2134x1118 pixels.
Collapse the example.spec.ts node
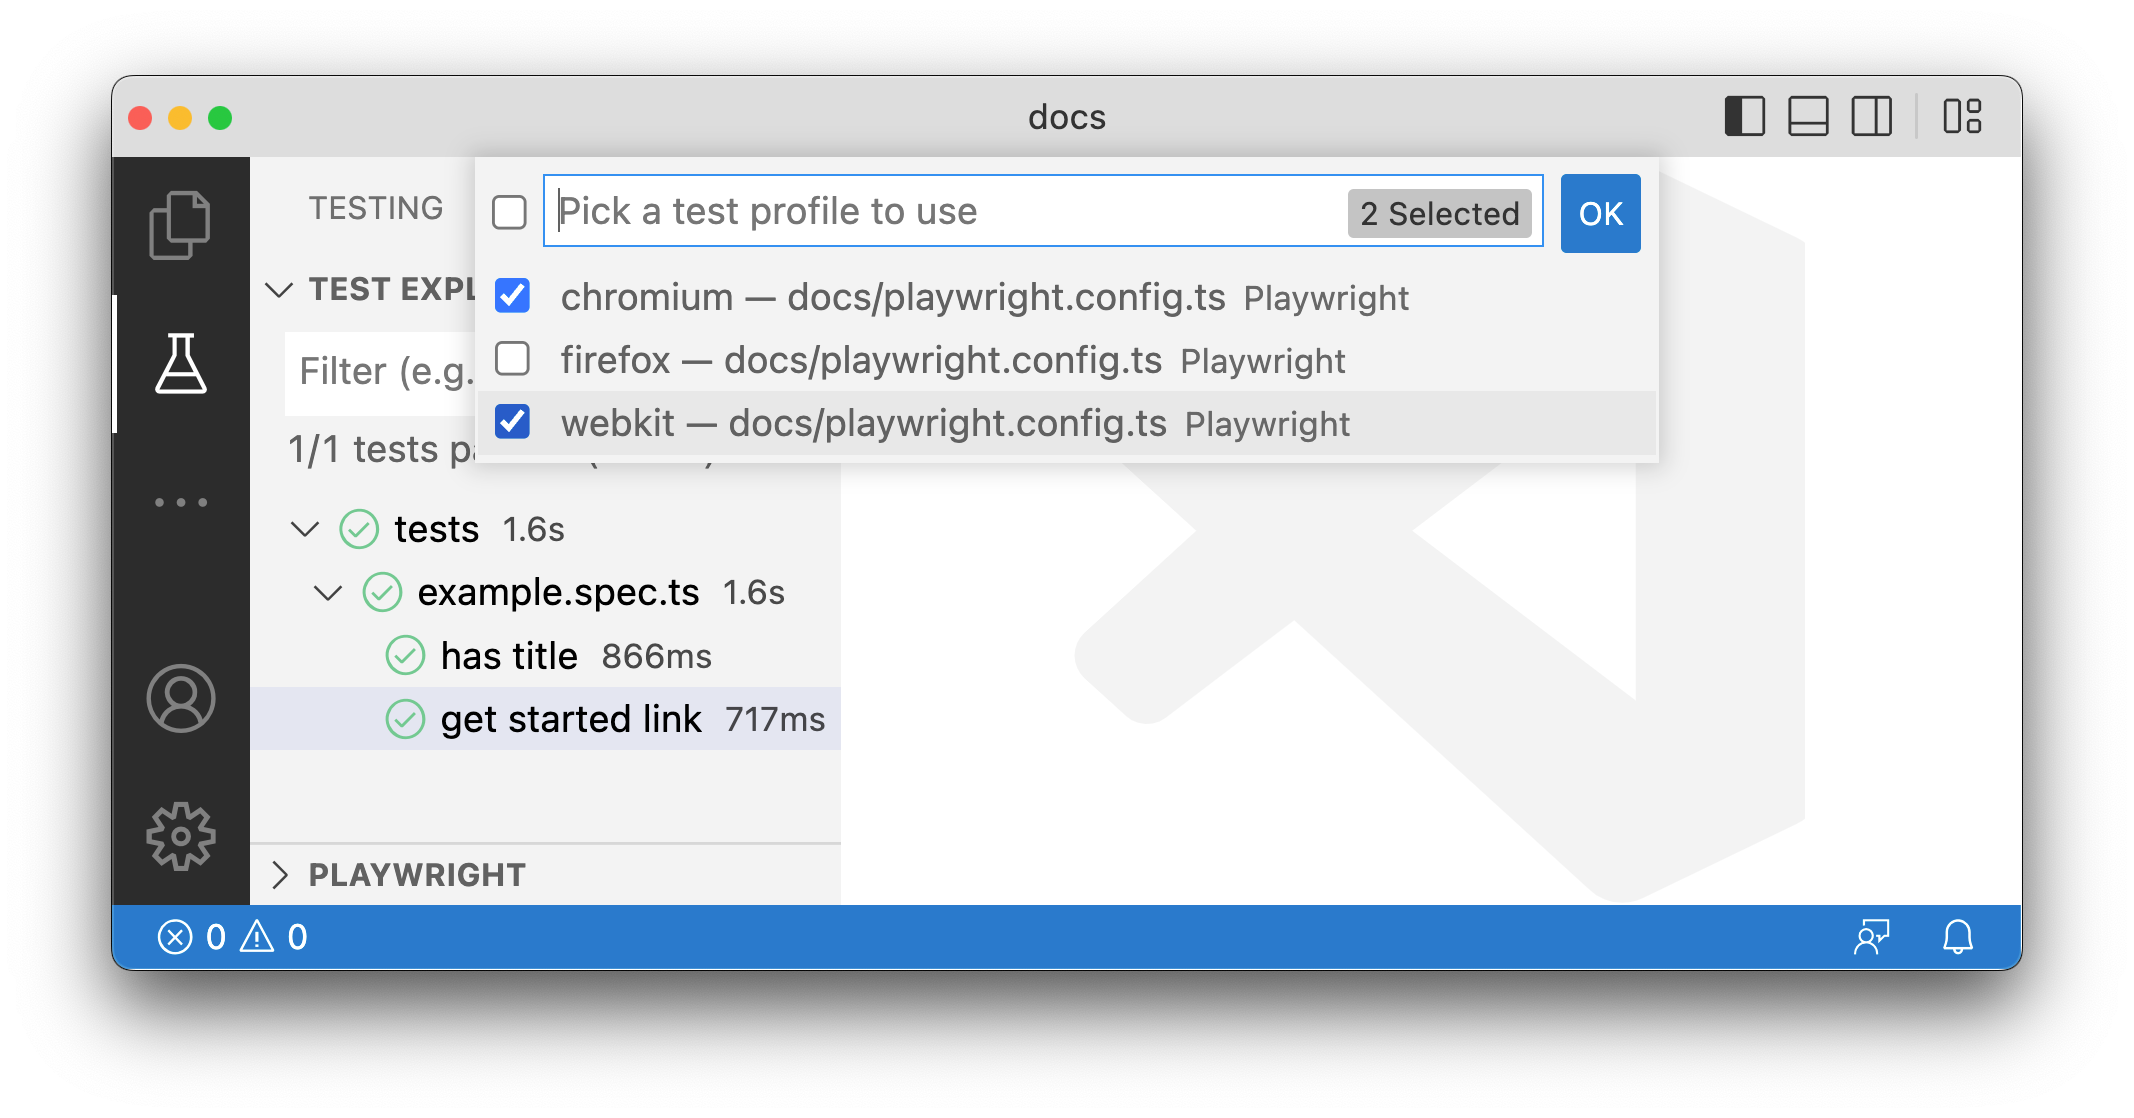(x=328, y=592)
